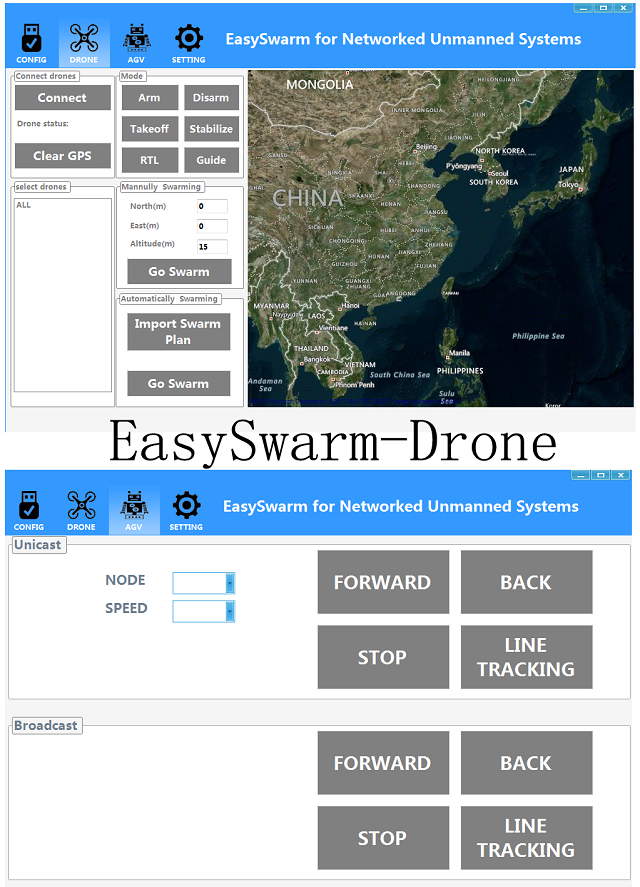
Task: Select highlighted DRONE icon in map window toolbar
Action: click(x=84, y=43)
